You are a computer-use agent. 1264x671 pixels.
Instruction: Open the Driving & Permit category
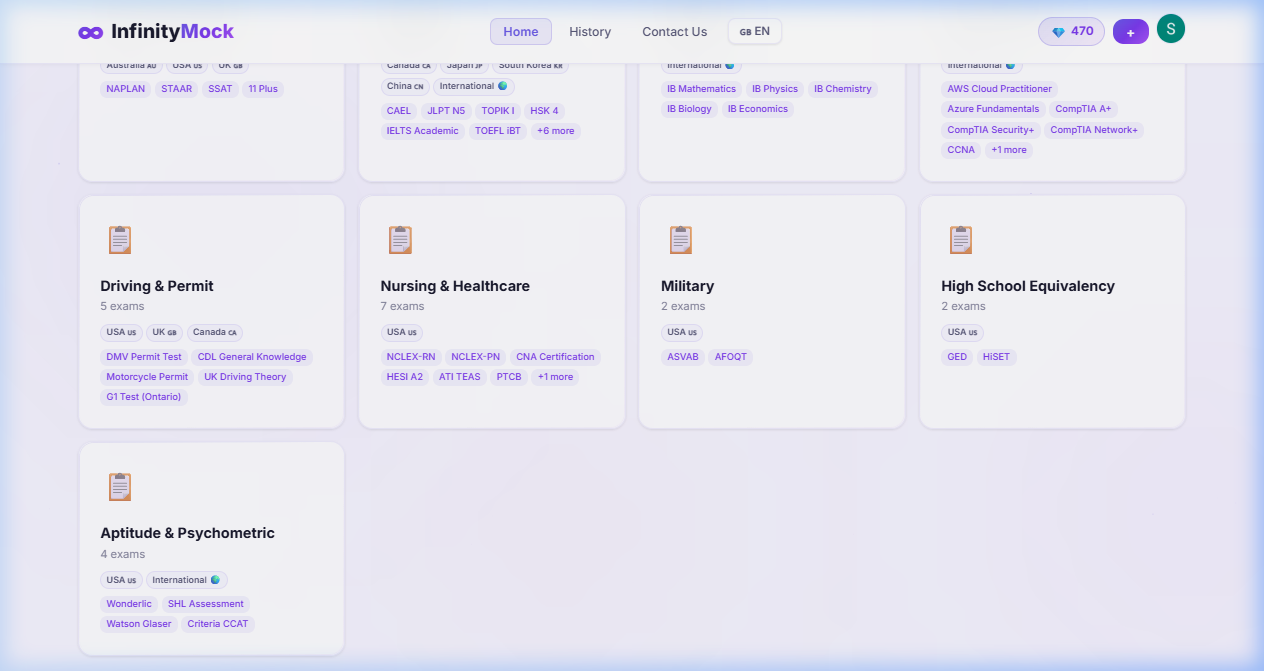(x=157, y=286)
